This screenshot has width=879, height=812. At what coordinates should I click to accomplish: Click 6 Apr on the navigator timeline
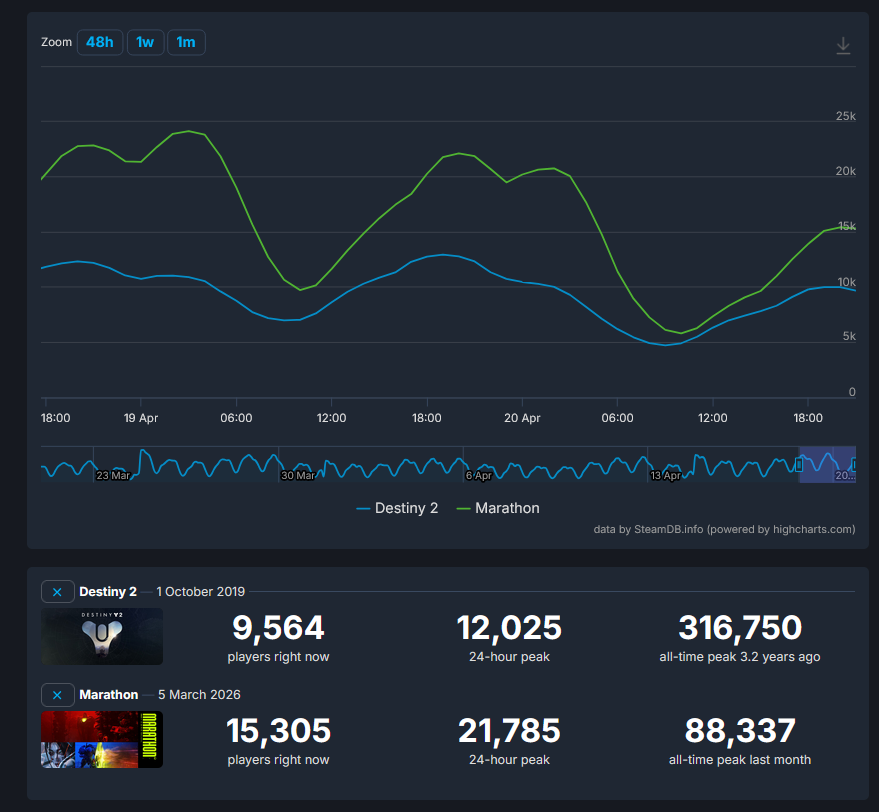point(478,476)
